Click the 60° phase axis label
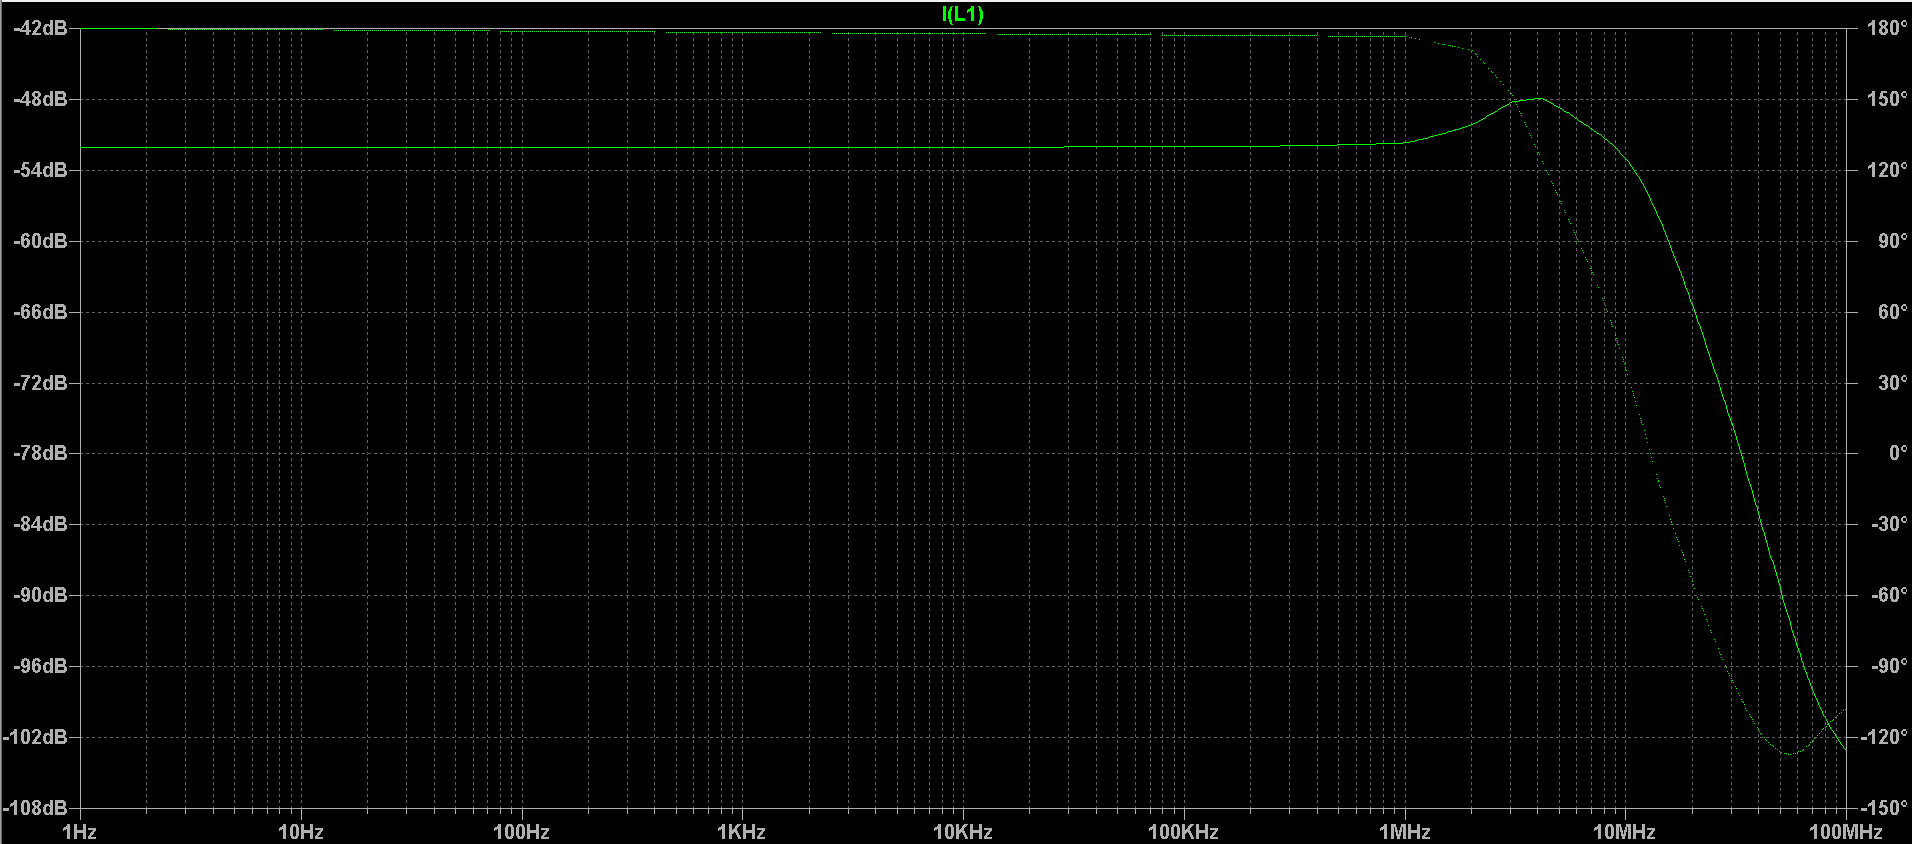The height and width of the screenshot is (844, 1912). (1893, 312)
